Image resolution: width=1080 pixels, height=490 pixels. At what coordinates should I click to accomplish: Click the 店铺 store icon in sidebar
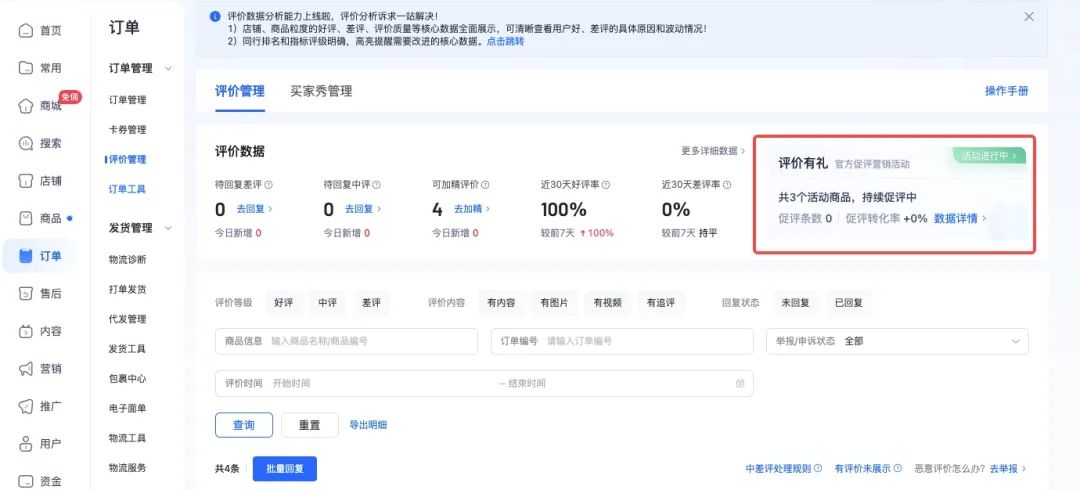(x=26, y=181)
